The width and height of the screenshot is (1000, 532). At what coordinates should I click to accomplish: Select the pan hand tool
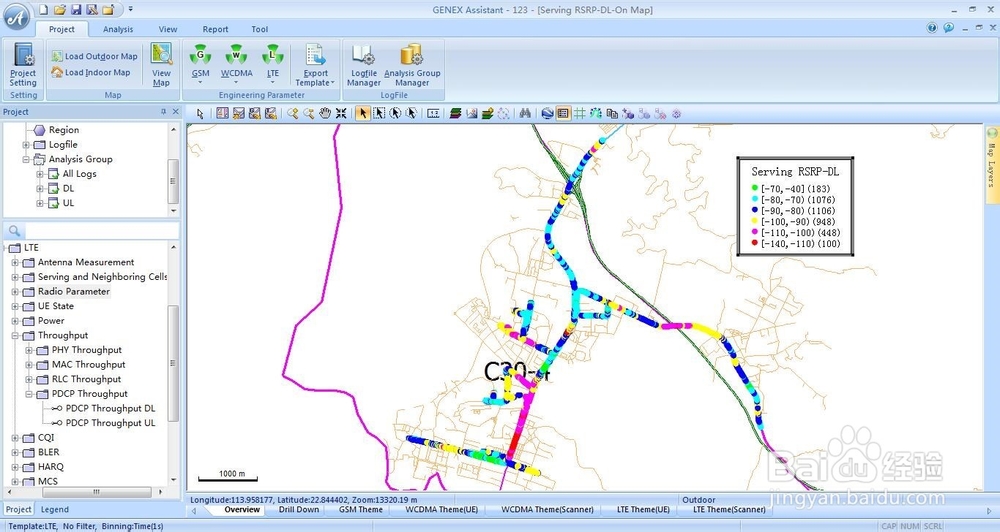[x=325, y=114]
